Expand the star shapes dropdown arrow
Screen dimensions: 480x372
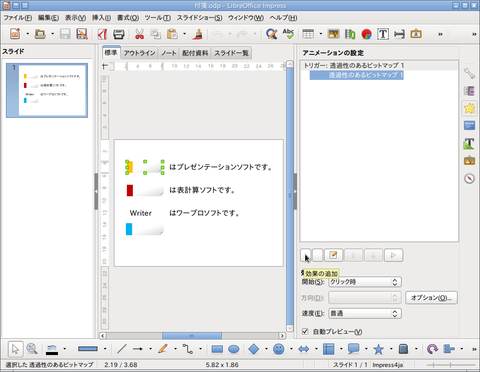[391, 349]
